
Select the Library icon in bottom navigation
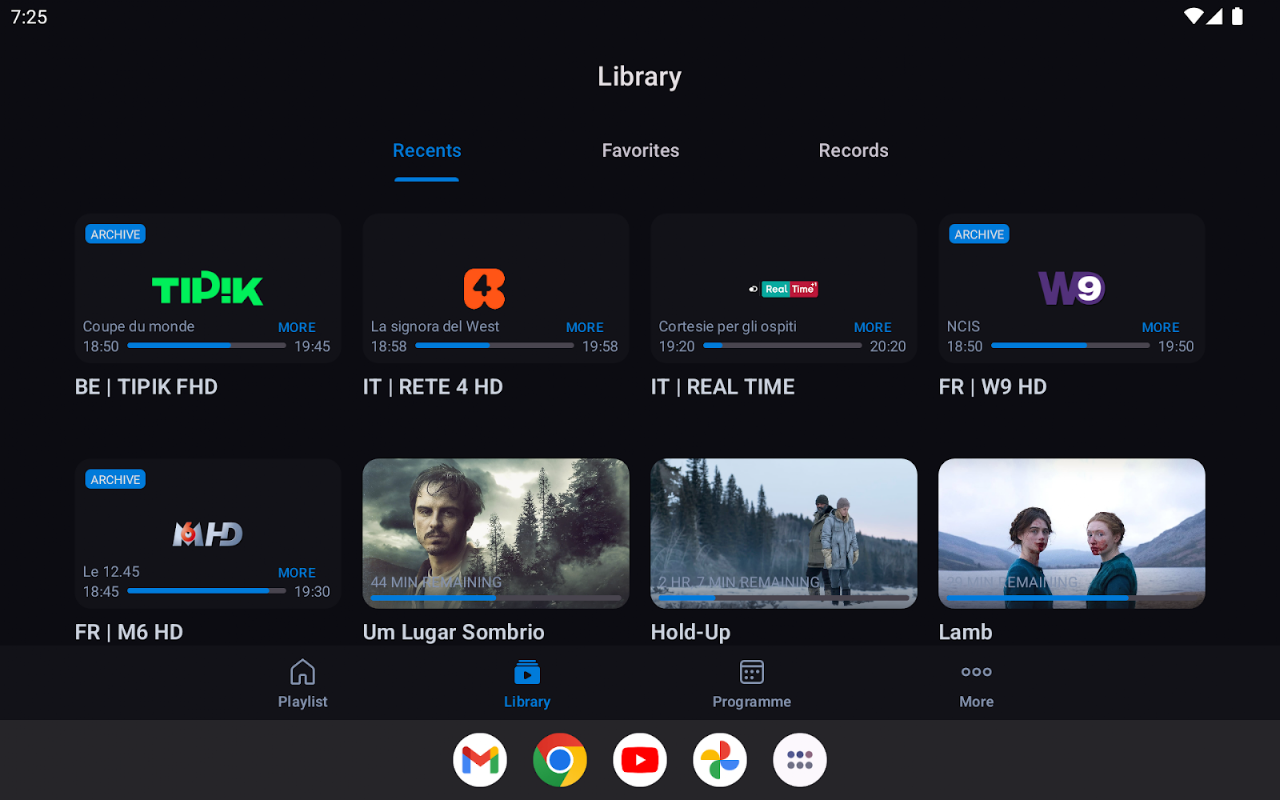(527, 672)
